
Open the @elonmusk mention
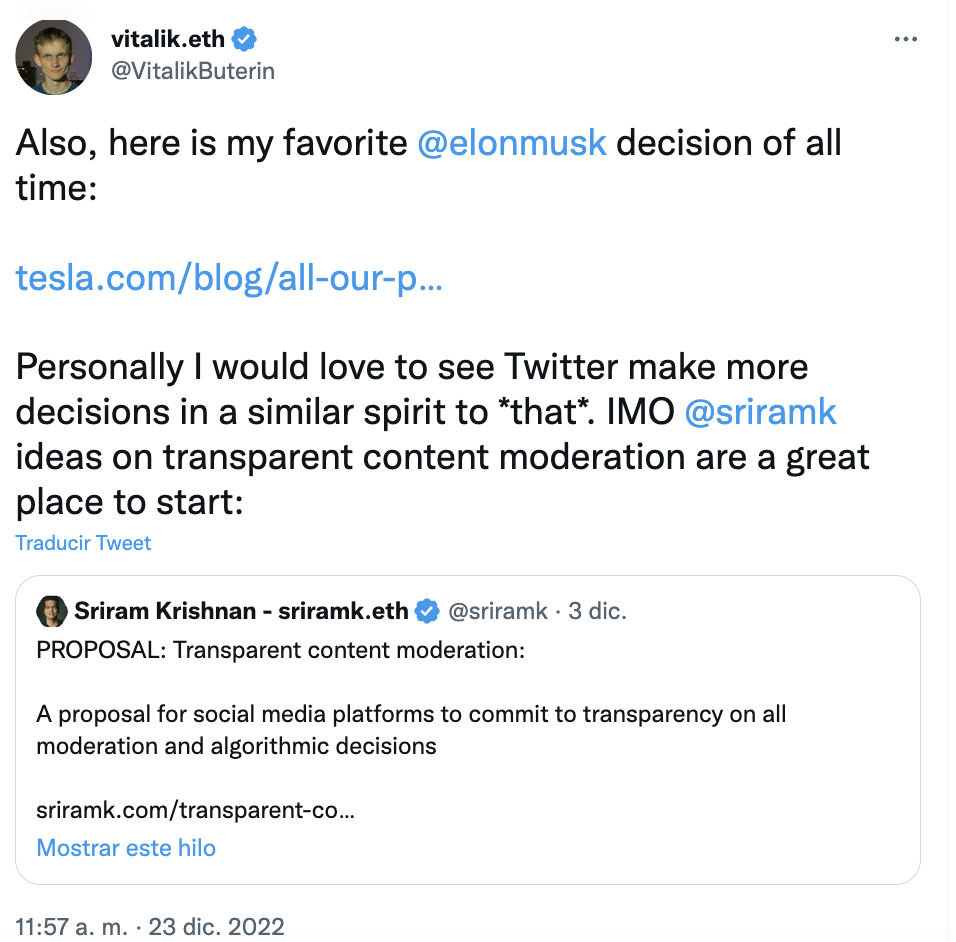[x=511, y=143]
